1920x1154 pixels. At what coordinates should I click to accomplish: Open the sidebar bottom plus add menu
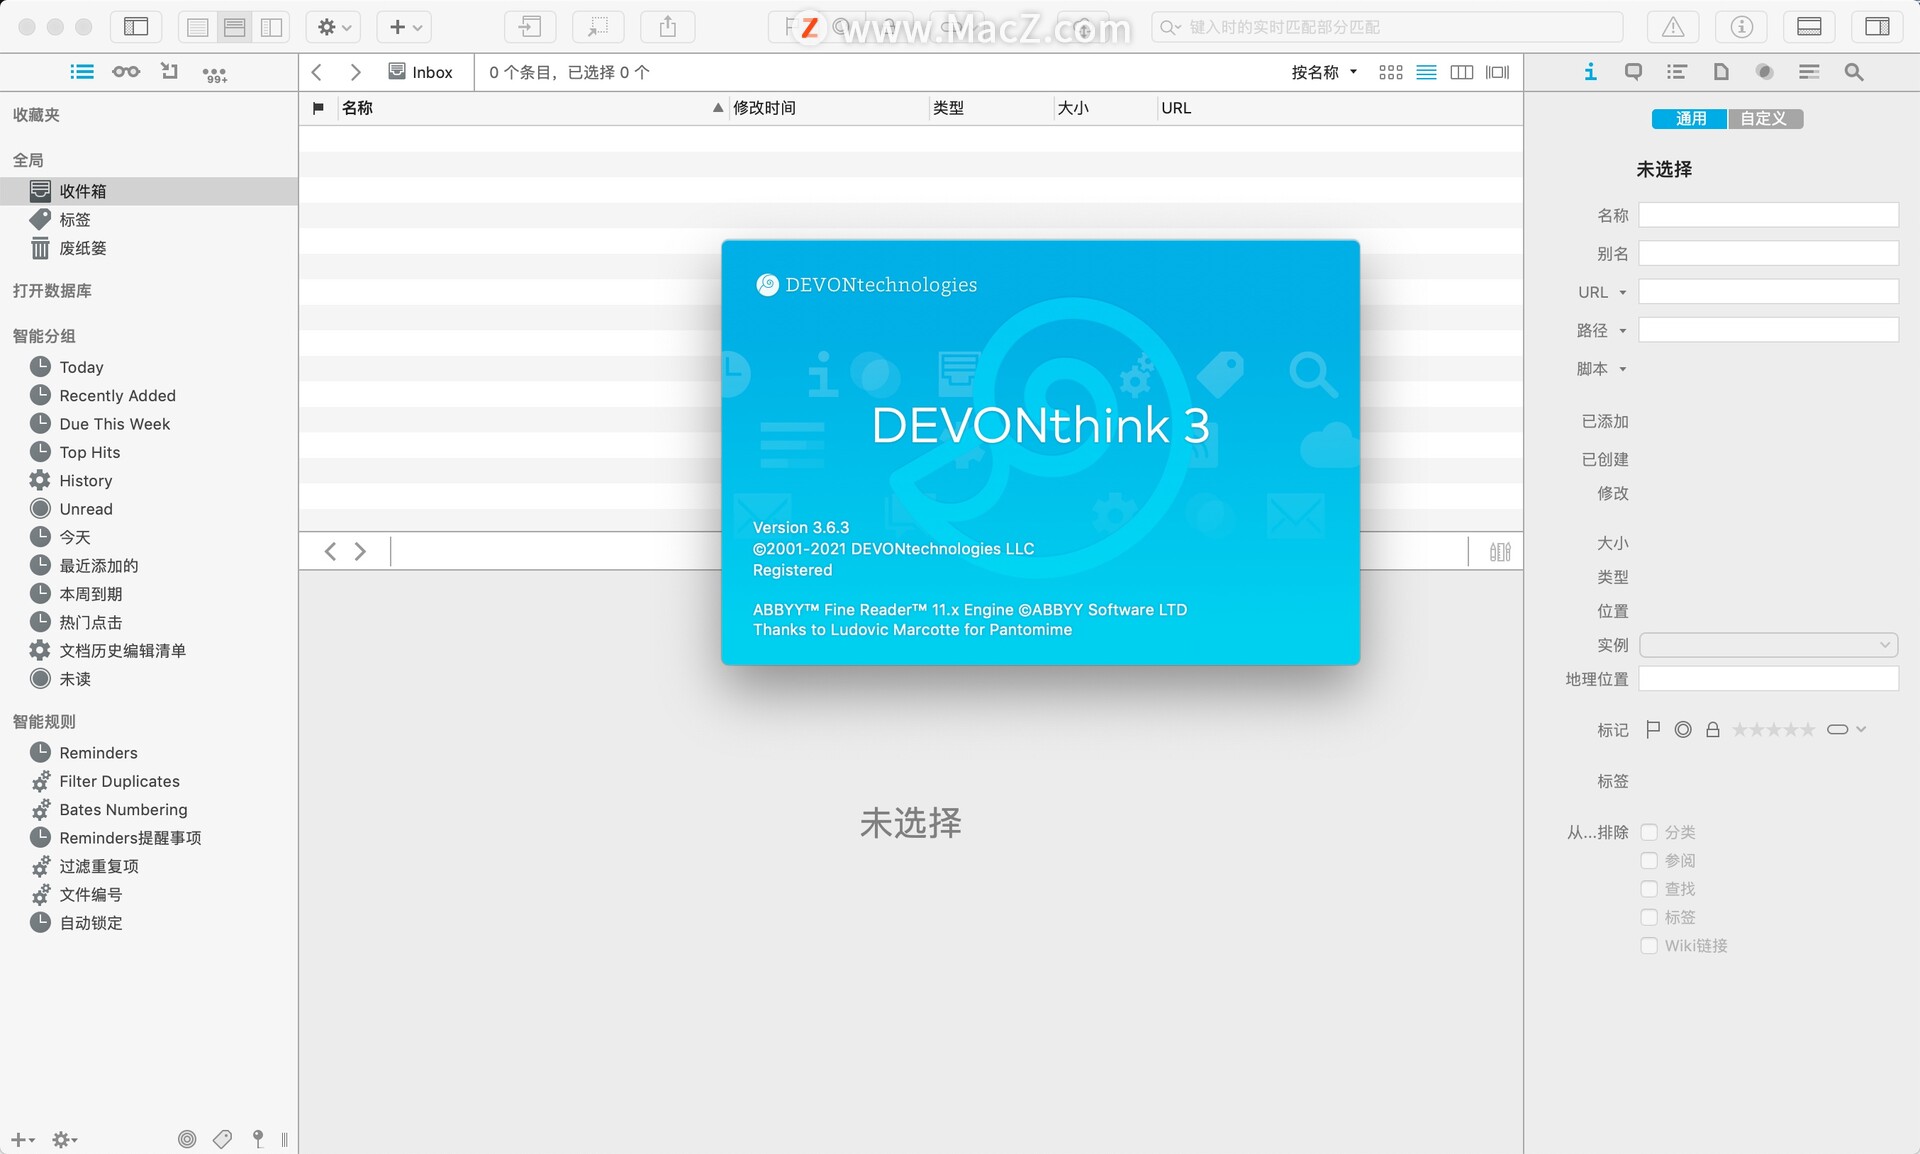tap(23, 1139)
